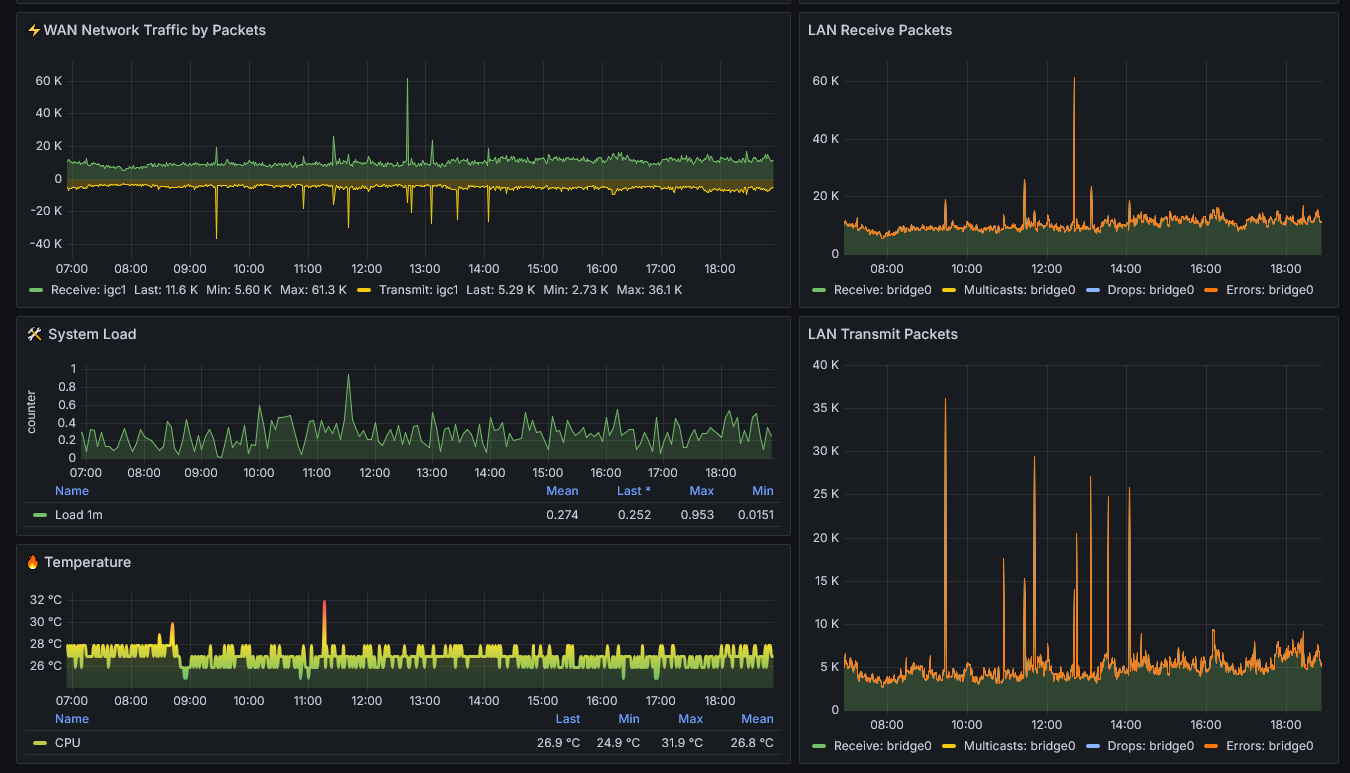Click the Name header in Temperature table
Image resolution: width=1350 pixels, height=773 pixels.
tap(72, 719)
